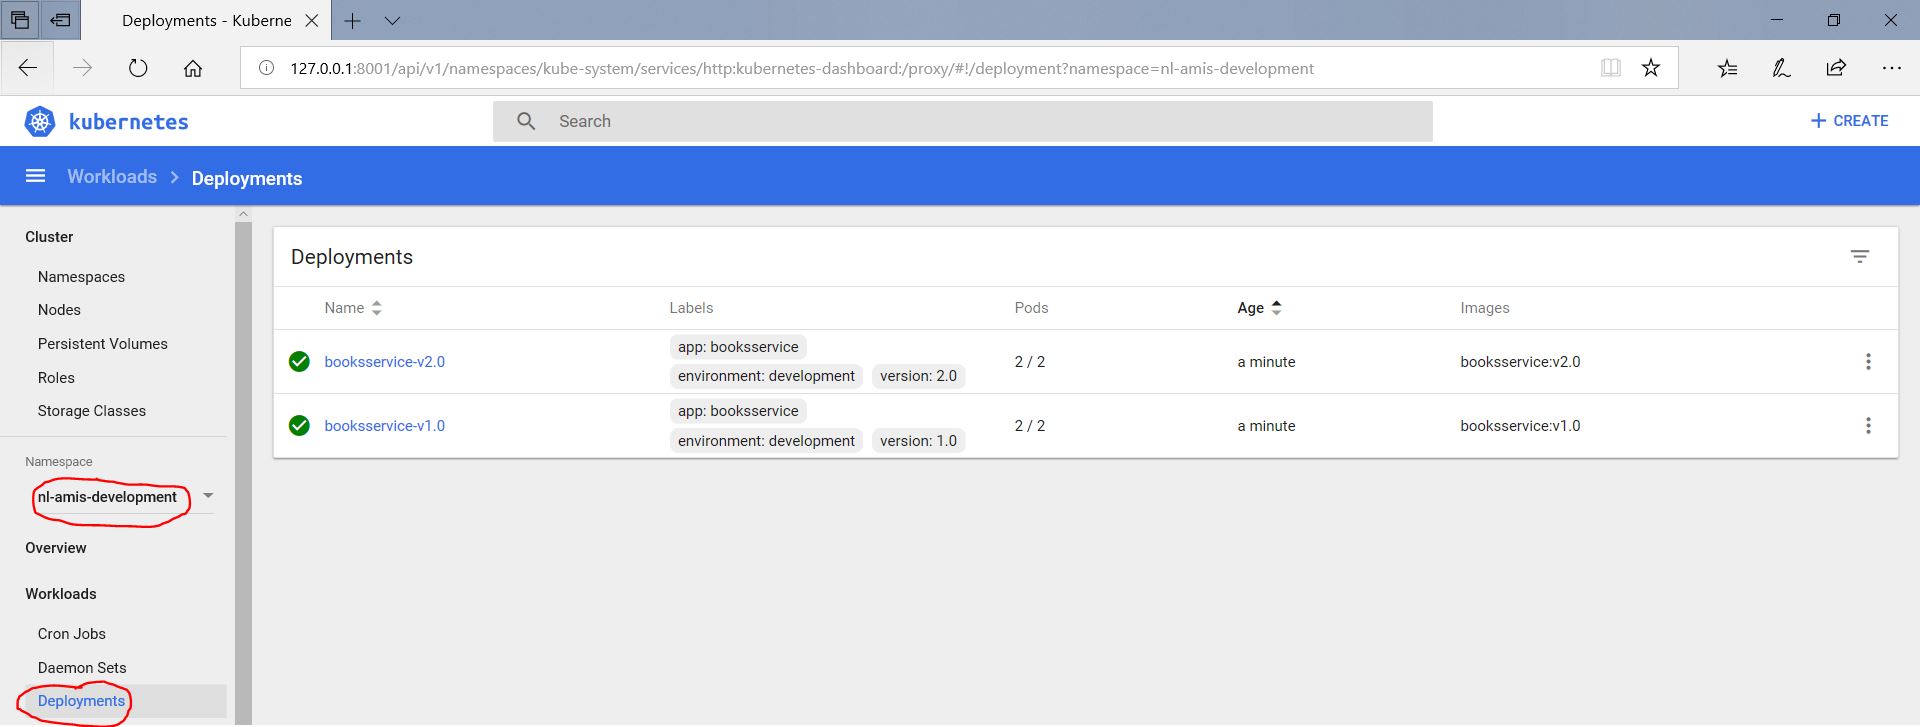
Task: Open Cron Jobs in Workloads sidebar
Action: [x=71, y=634]
